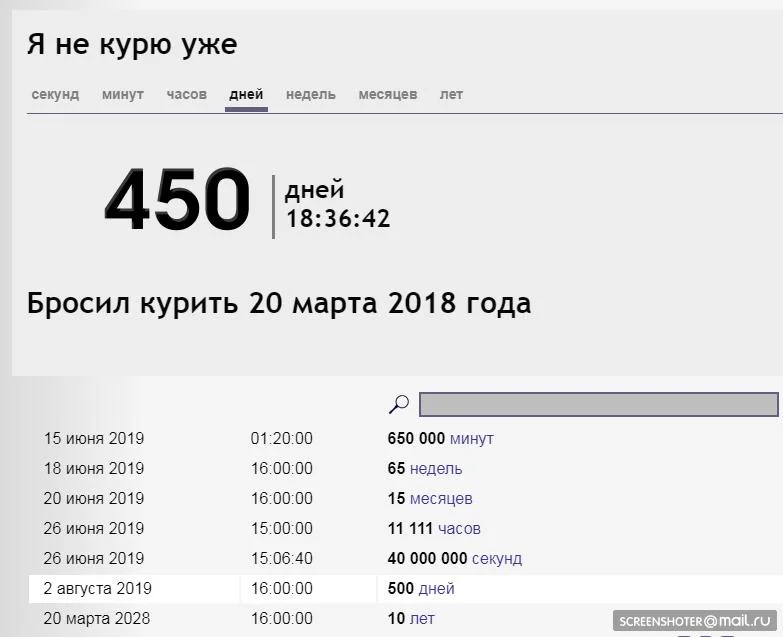
Task: Switch to the часов tab
Action: click(x=187, y=94)
